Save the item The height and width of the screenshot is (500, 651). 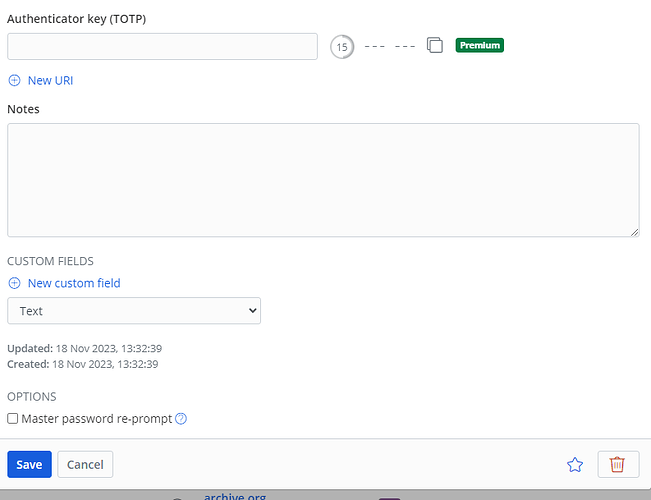[29, 464]
